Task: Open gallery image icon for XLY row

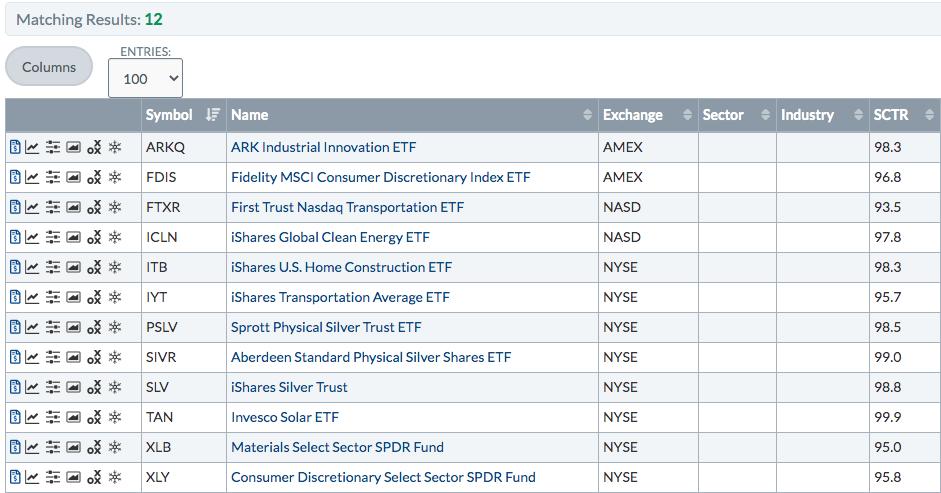Action: pos(73,477)
